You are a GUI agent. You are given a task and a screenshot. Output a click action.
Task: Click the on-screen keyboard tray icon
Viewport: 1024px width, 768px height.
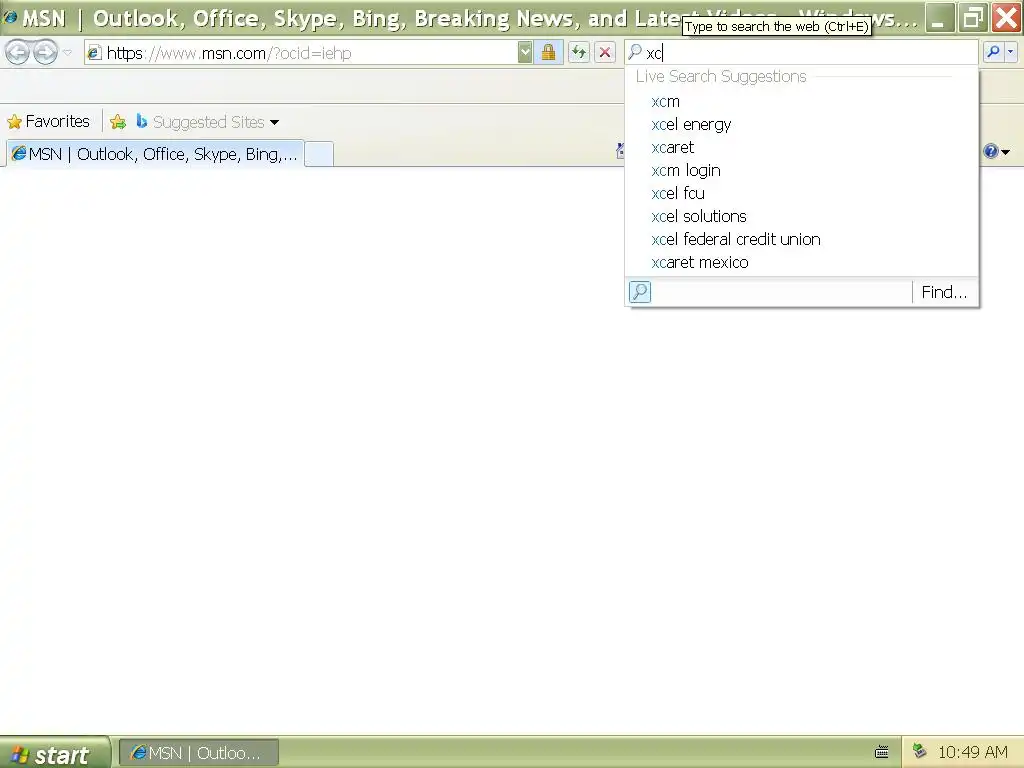[x=882, y=752]
